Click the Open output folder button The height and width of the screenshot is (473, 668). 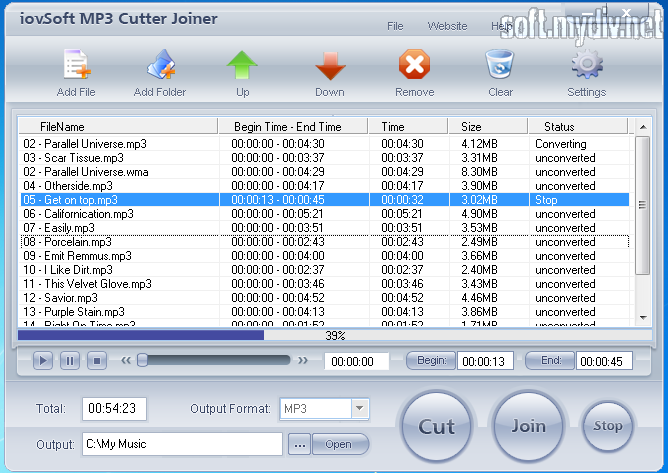click(x=340, y=444)
